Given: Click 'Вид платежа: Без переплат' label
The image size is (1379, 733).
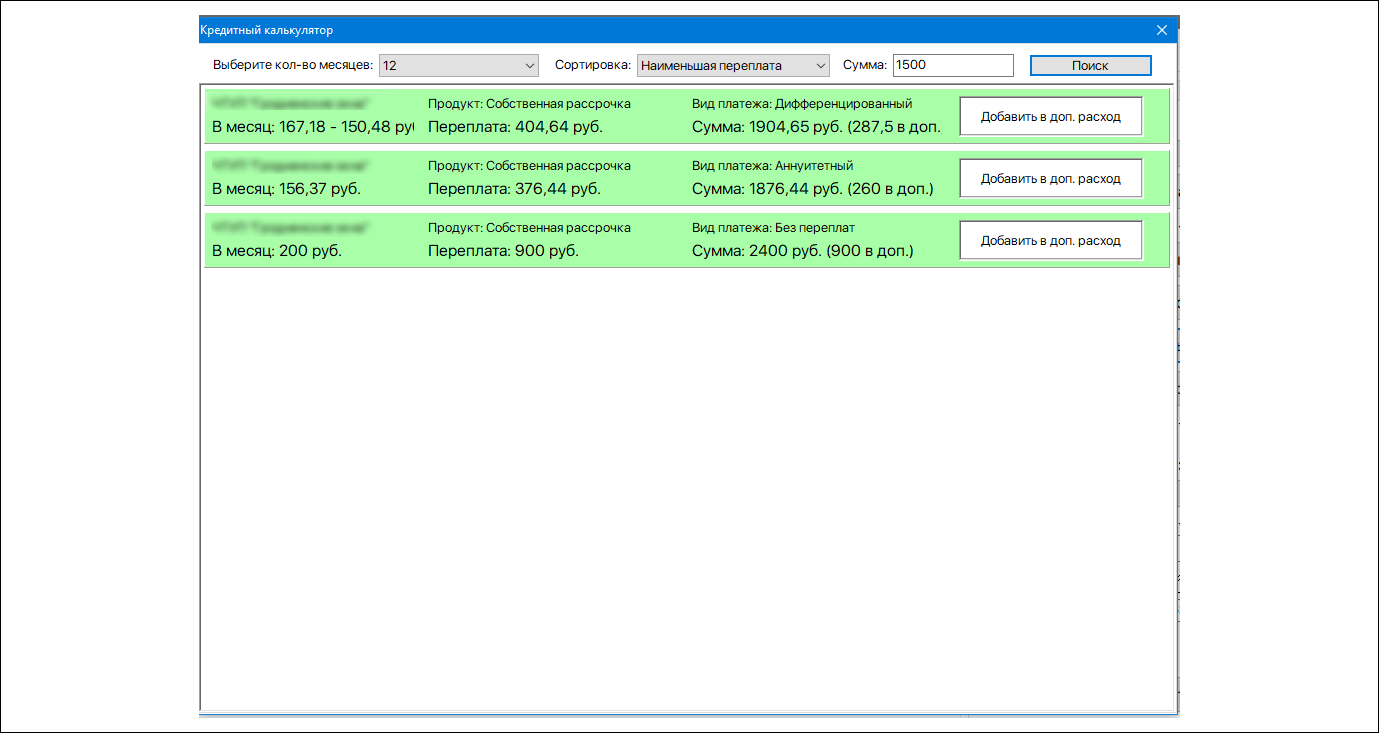Looking at the screenshot, I should pyautogui.click(x=773, y=228).
